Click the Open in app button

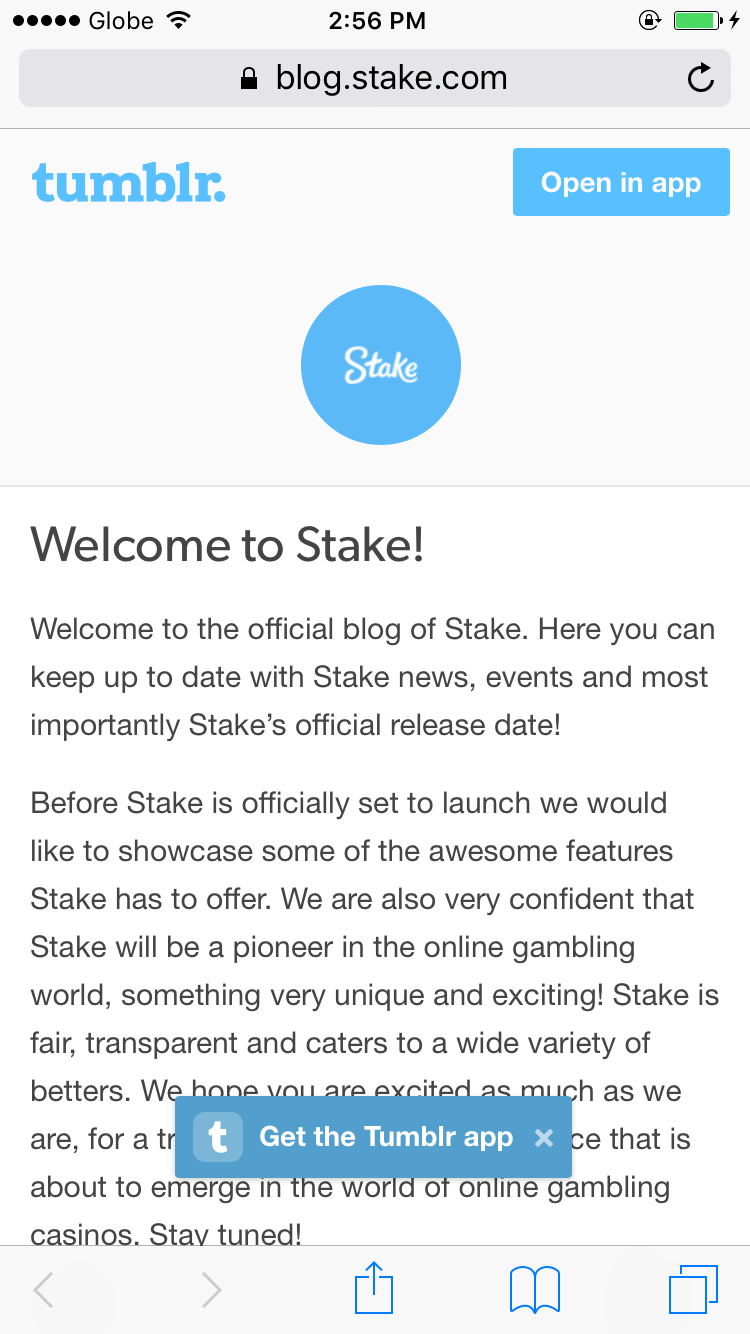tap(621, 182)
